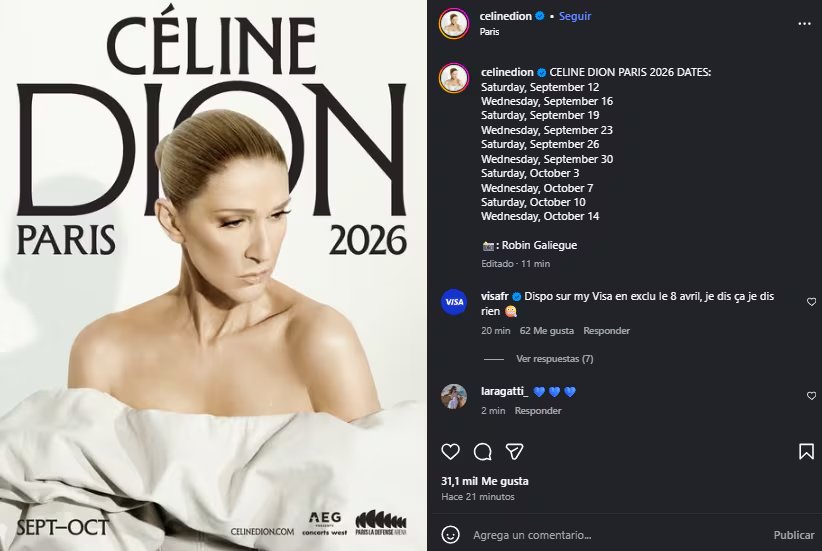
Task: Open the Céline Dion Paris 2026 poster image
Action: [x=213, y=275]
